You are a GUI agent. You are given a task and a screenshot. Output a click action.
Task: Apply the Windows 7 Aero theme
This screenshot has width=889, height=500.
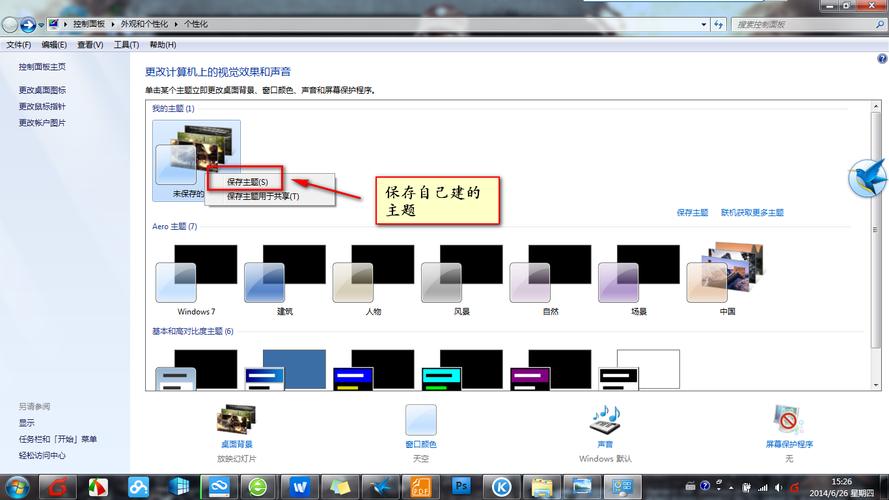click(x=196, y=280)
